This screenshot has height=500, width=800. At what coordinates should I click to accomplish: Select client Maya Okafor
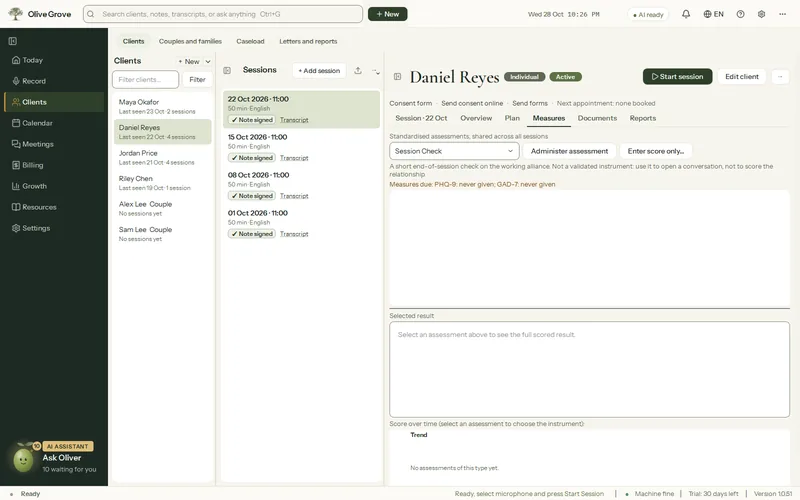coord(162,106)
